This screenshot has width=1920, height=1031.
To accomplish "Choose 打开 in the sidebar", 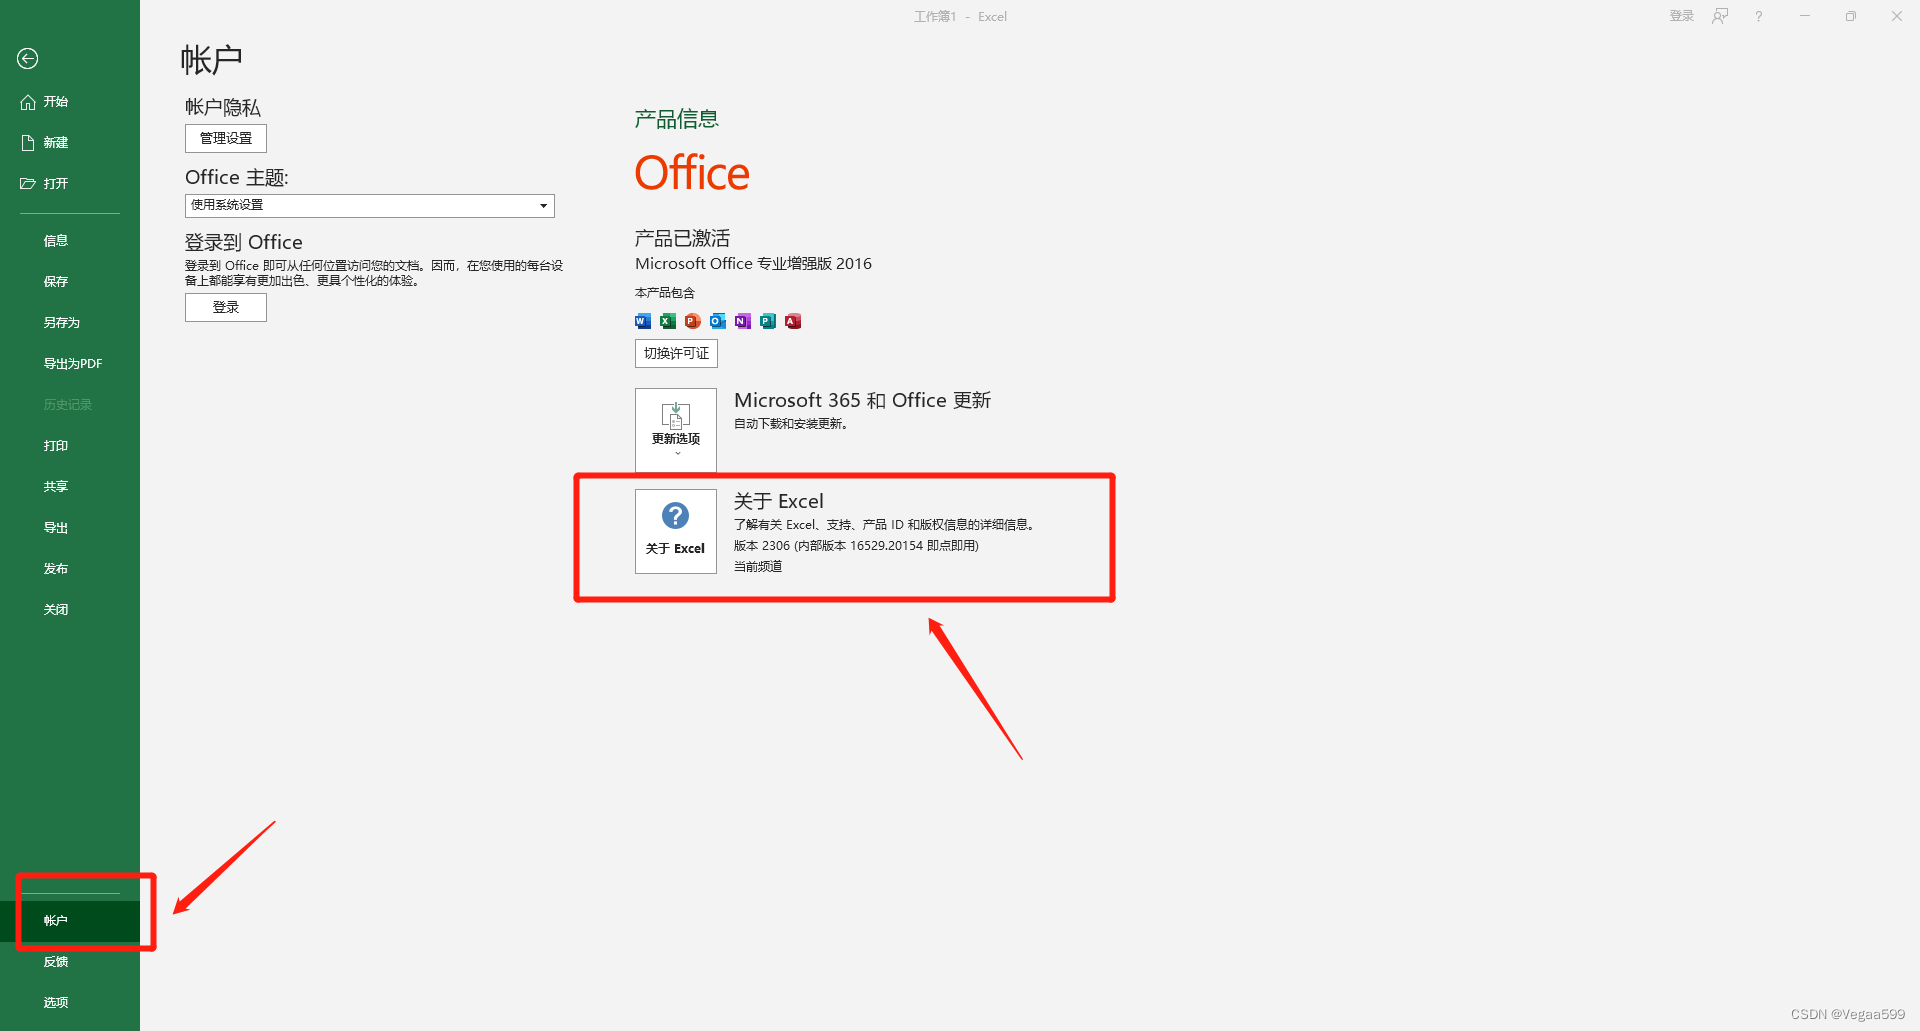I will point(70,184).
